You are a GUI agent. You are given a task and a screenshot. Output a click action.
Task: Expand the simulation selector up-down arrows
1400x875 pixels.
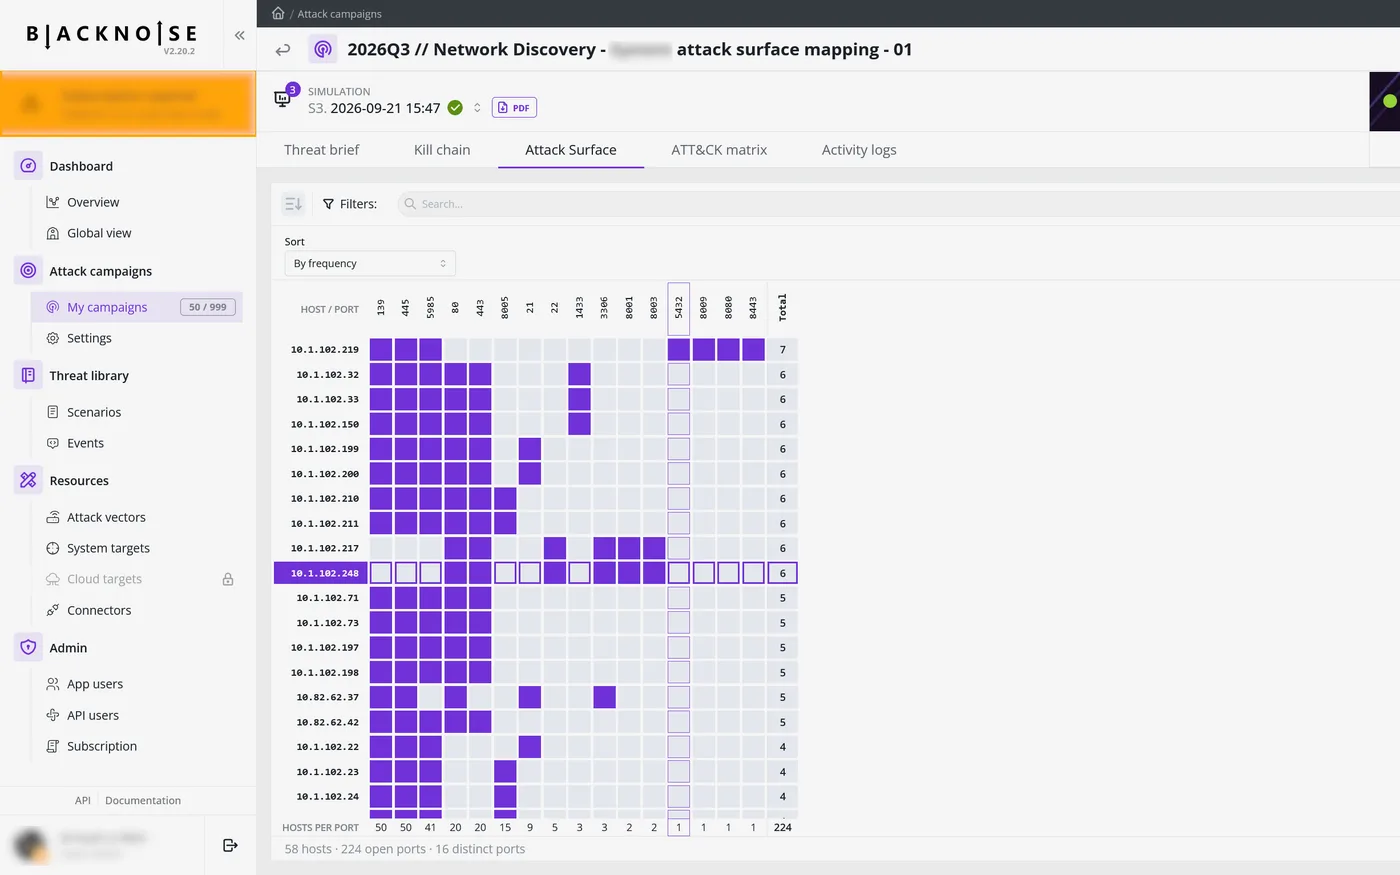pos(477,108)
